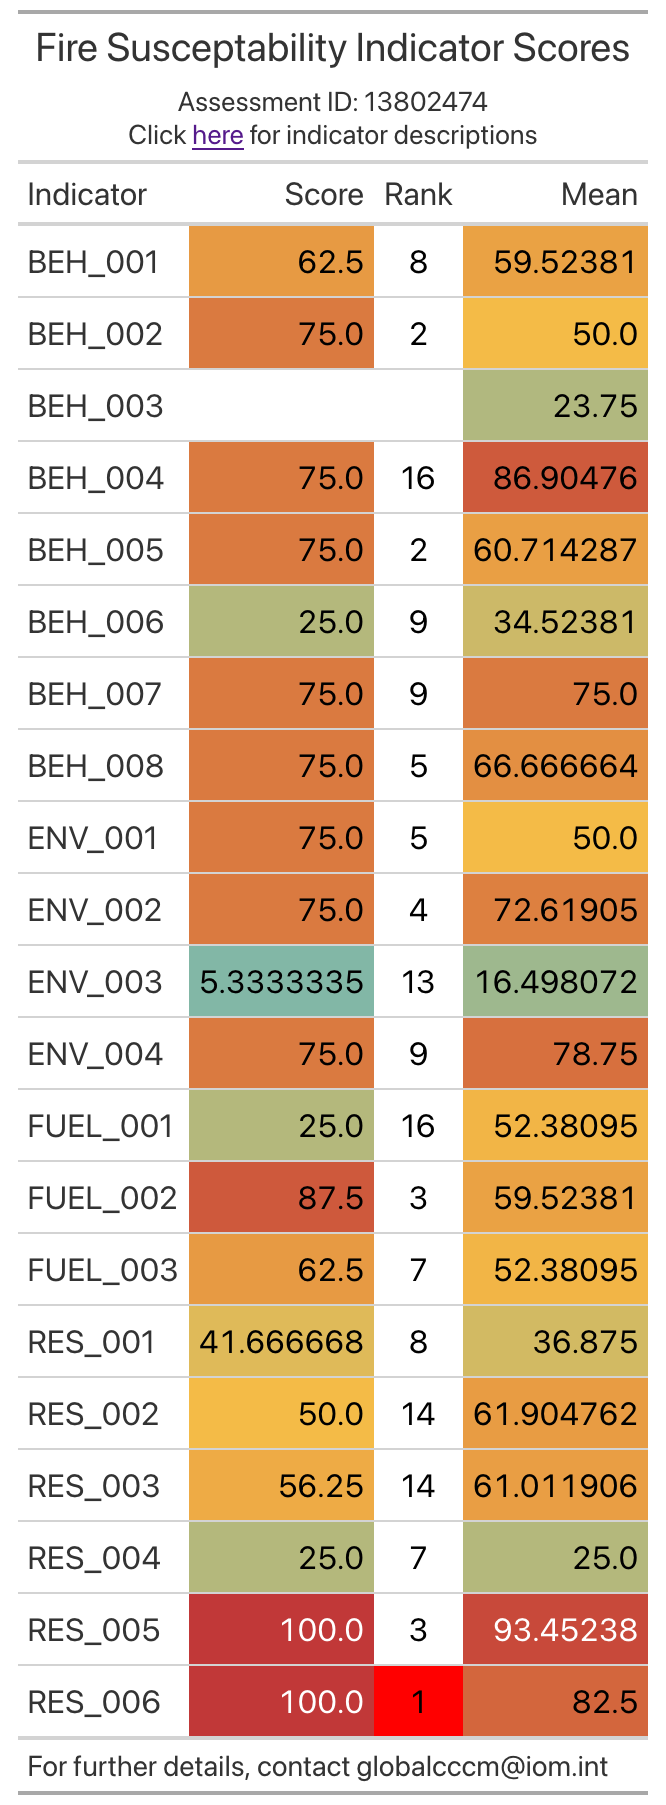Click the Rank column header

[418, 194]
